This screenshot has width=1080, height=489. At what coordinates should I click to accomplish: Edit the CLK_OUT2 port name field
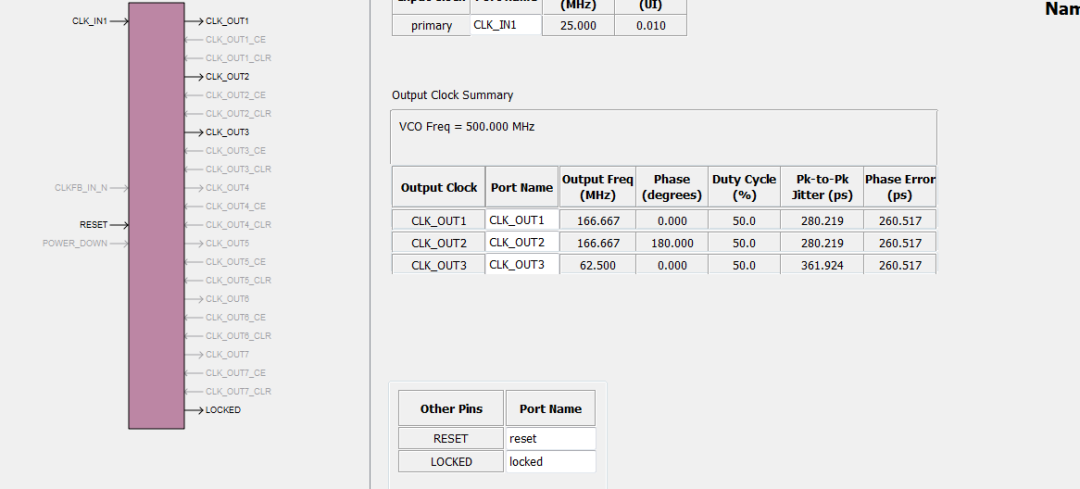tap(522, 242)
